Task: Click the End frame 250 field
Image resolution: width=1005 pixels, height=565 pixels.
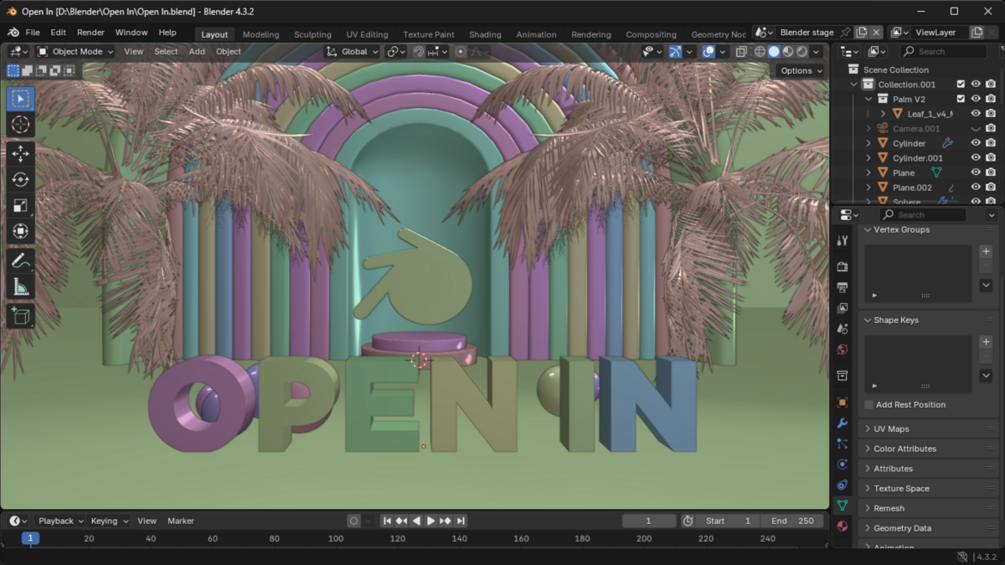Action: 792,521
